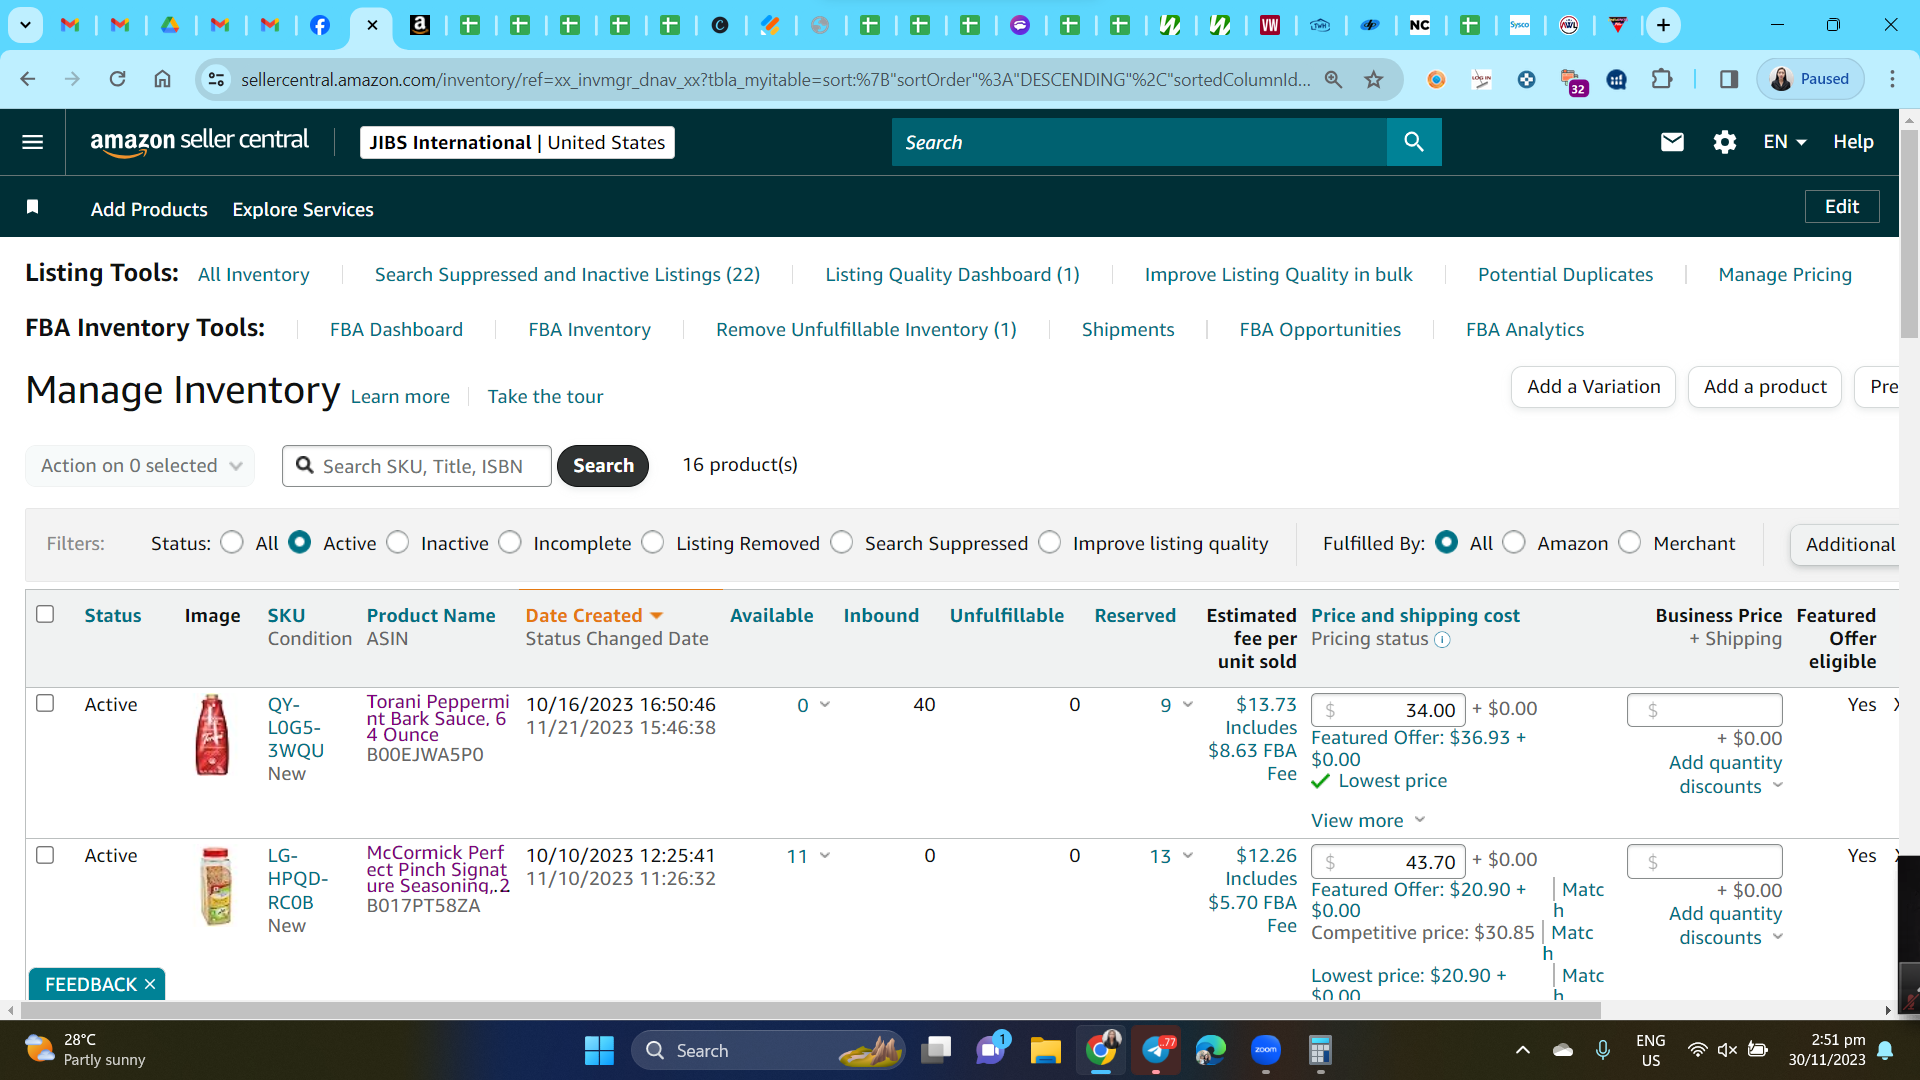Select Fulfilled By Amazon radio
1920x1080 pixels.
point(1514,542)
